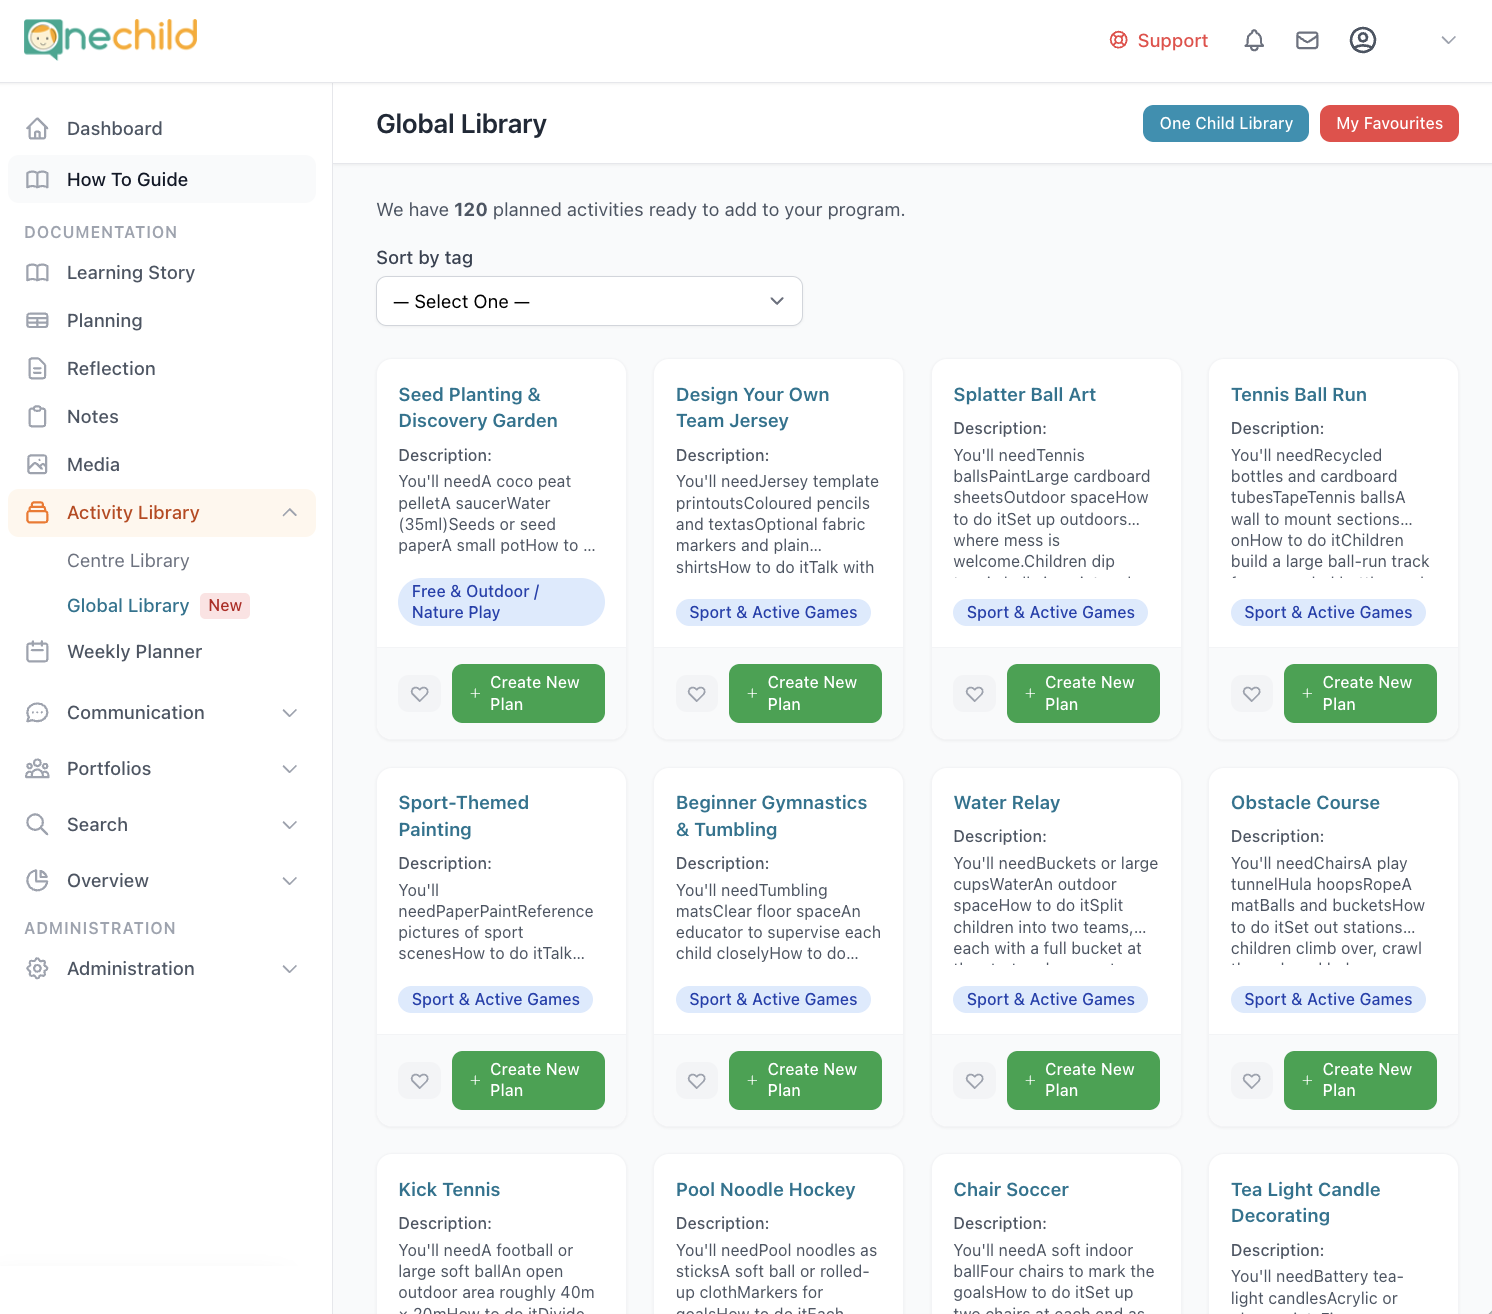Collapse the Activity Library chevron

[x=290, y=512]
